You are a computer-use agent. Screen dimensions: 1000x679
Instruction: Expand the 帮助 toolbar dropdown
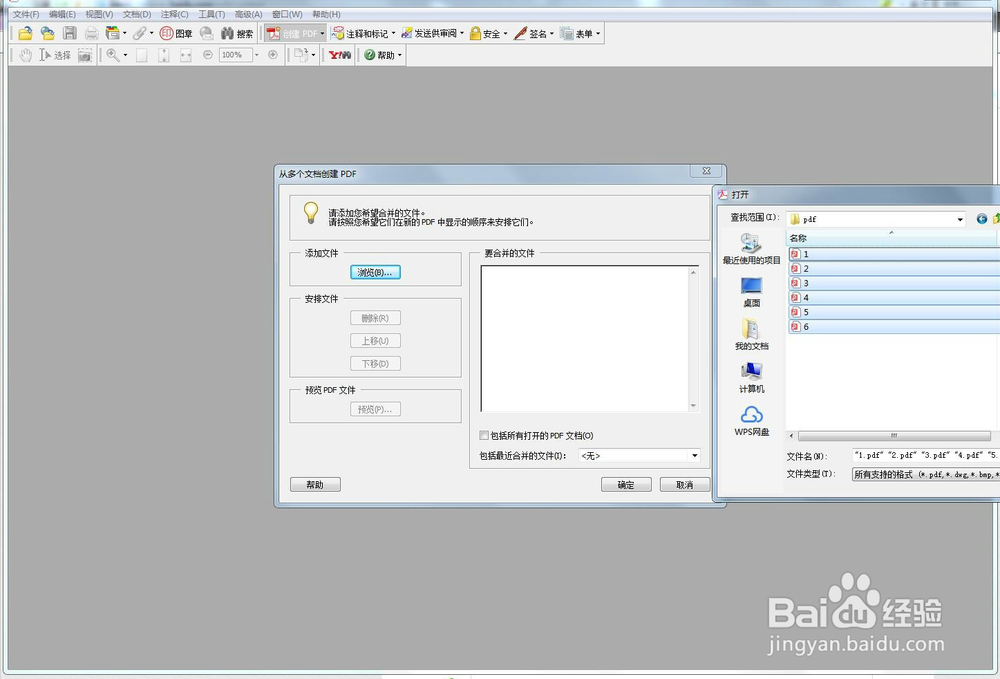coord(400,55)
